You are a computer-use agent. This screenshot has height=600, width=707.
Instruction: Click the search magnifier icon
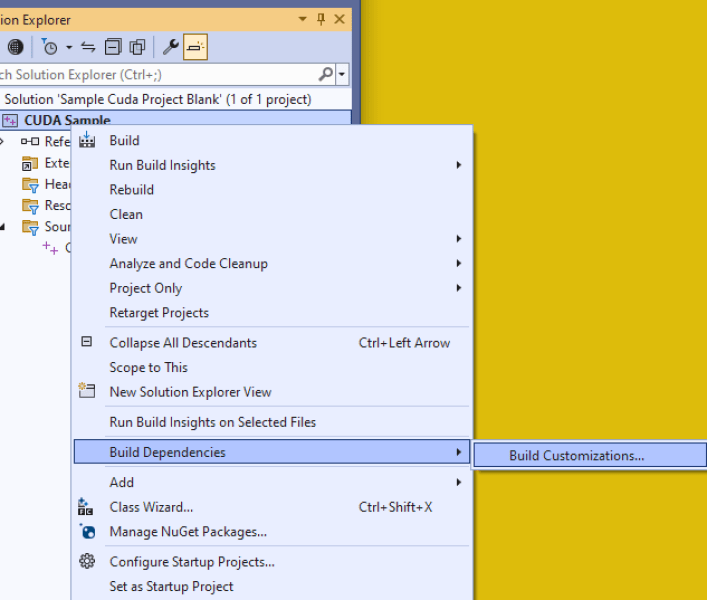tap(325, 74)
